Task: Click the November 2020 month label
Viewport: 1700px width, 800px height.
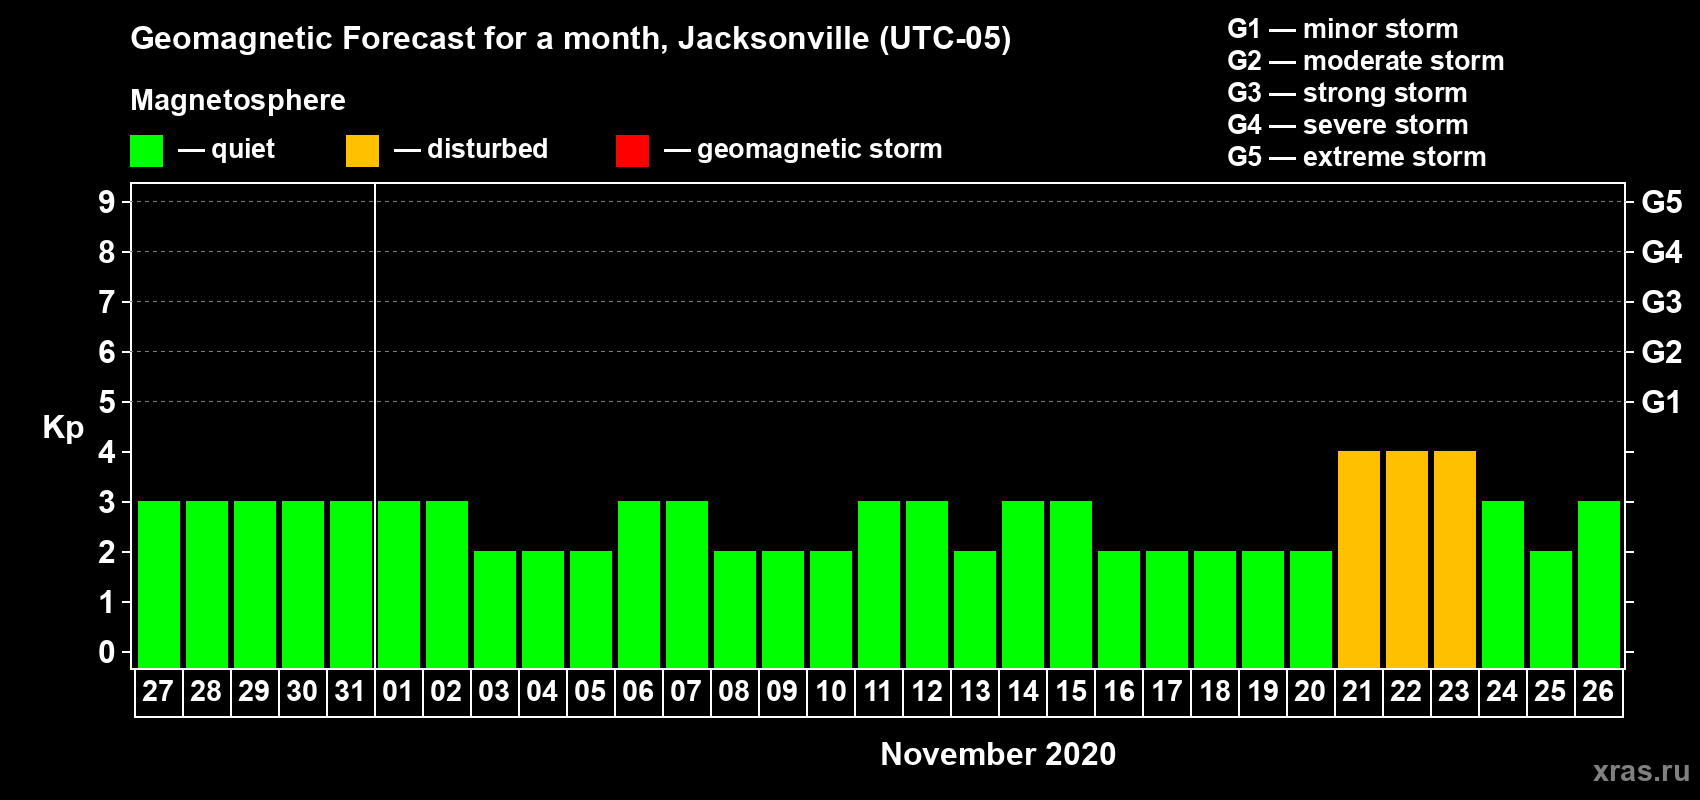Action: (998, 754)
